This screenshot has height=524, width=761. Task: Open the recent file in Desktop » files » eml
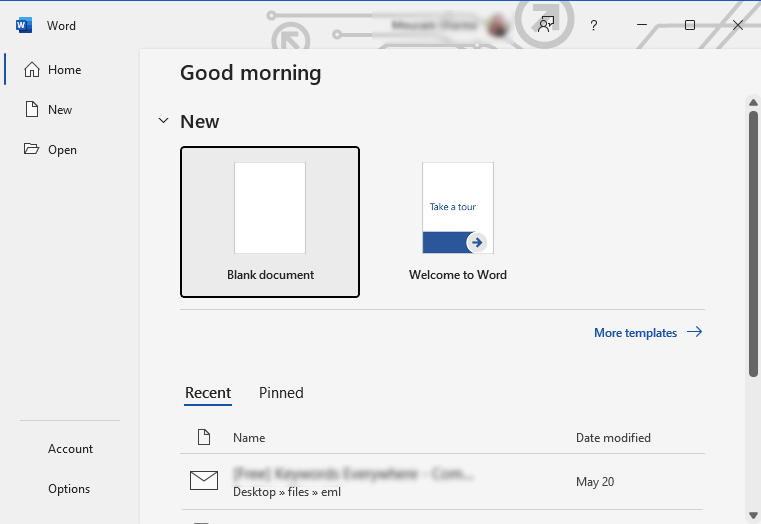point(442,482)
